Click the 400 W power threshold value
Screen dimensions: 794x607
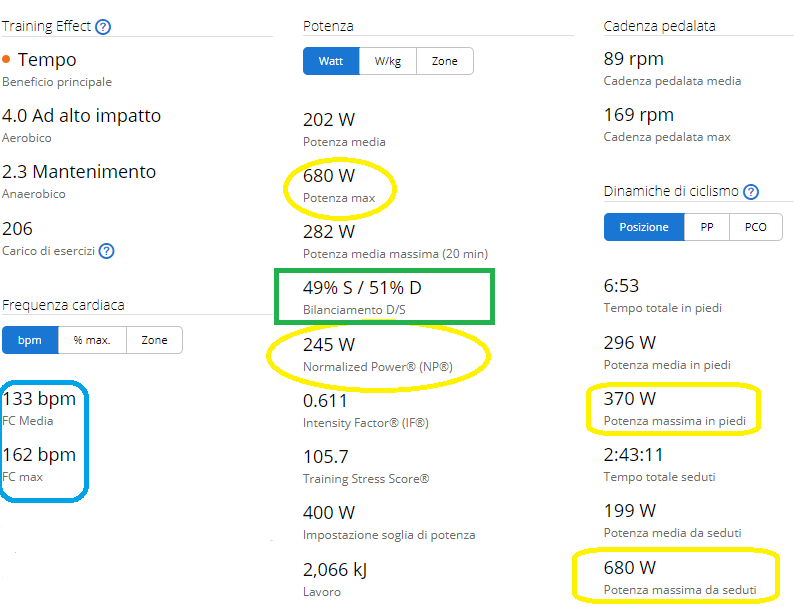click(x=329, y=513)
